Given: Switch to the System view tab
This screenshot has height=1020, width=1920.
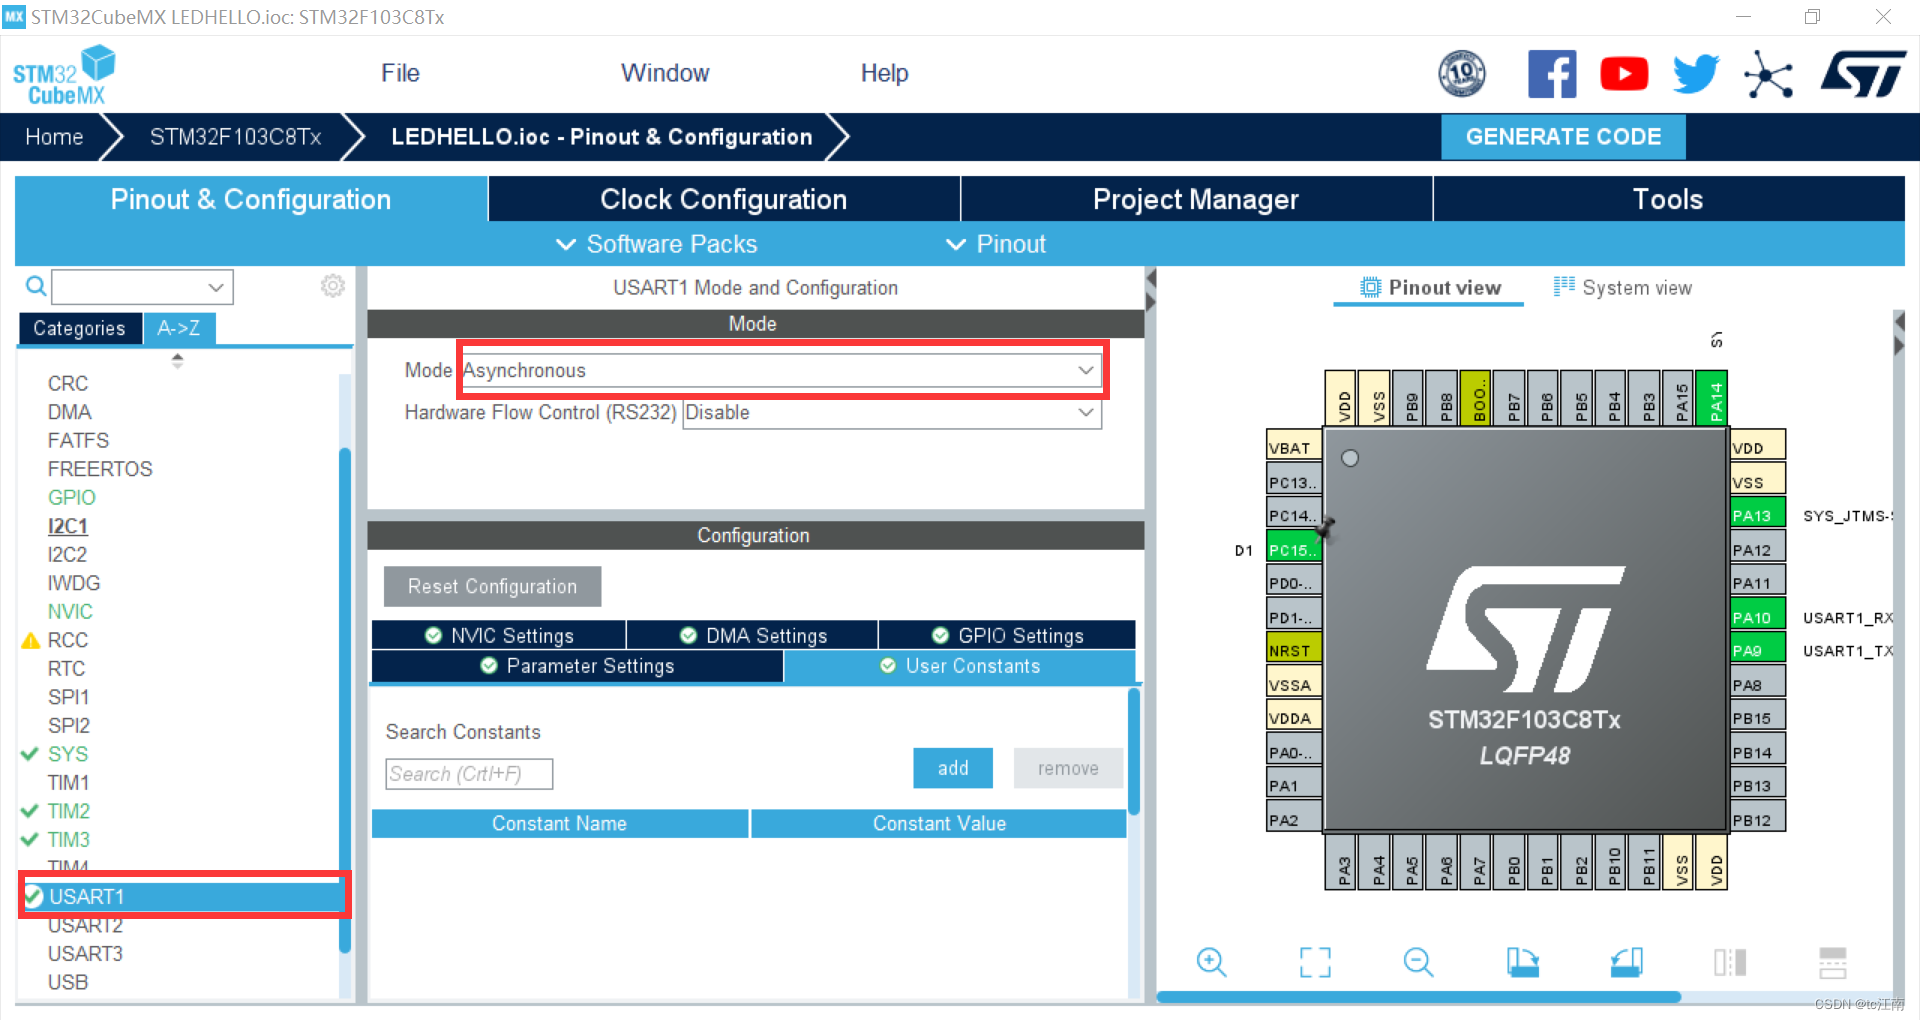Looking at the screenshot, I should 1623,288.
